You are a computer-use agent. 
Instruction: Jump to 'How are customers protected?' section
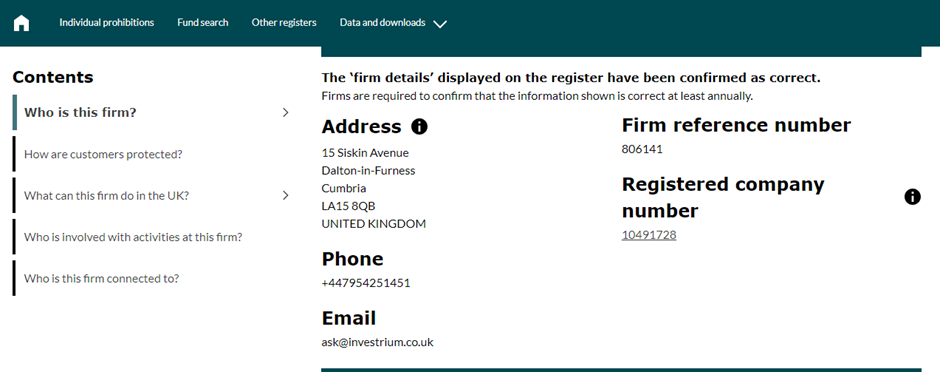(x=103, y=154)
